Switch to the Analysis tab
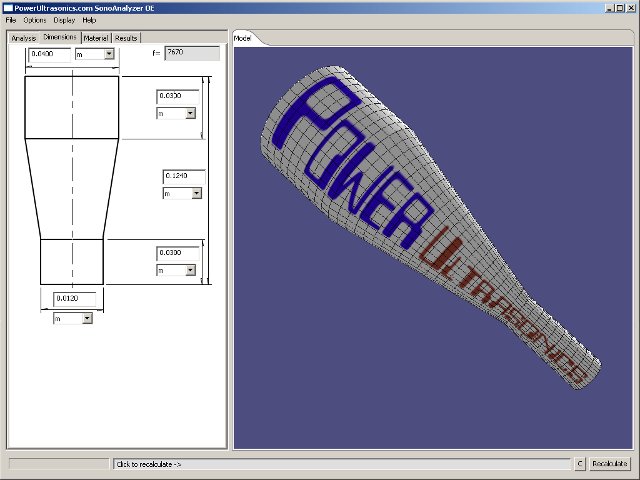 [x=24, y=38]
